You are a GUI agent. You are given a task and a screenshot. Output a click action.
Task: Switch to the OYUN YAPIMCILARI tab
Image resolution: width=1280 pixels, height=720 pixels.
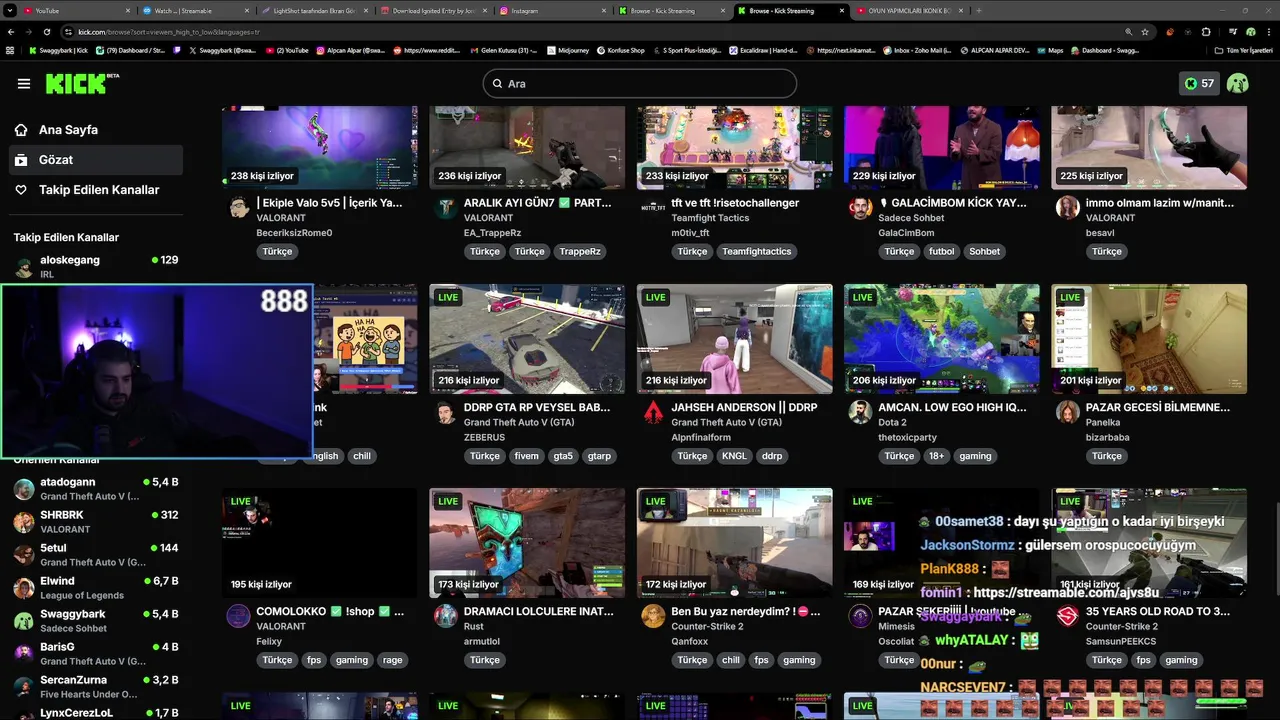coord(910,10)
